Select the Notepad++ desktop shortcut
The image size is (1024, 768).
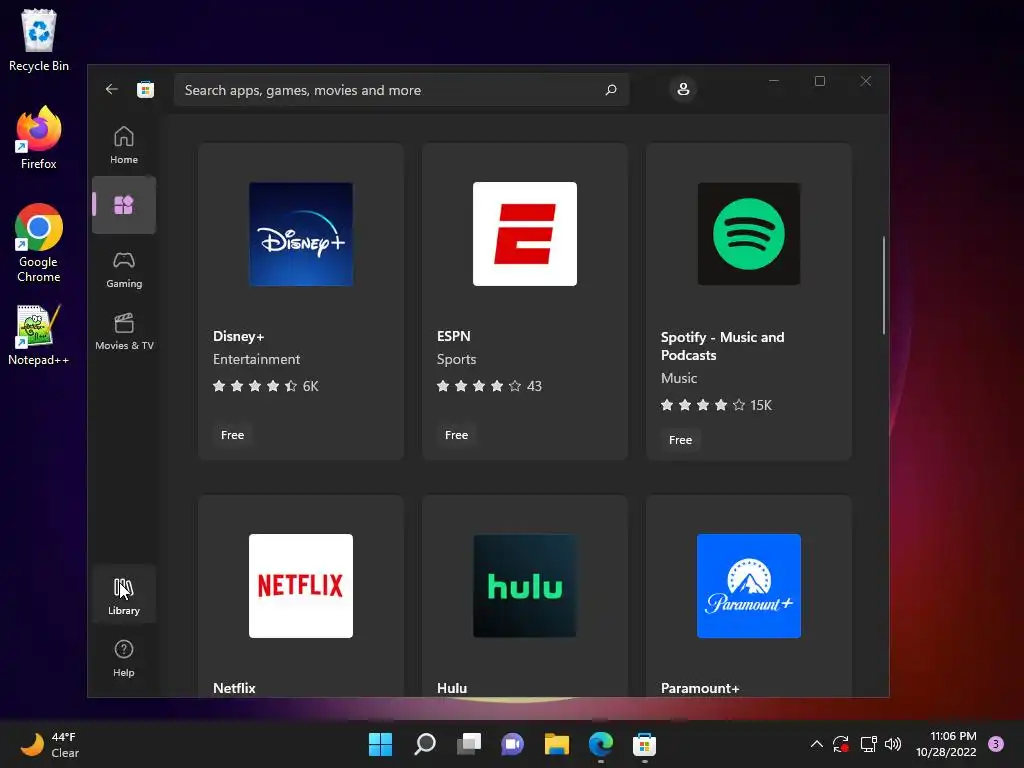[39, 335]
